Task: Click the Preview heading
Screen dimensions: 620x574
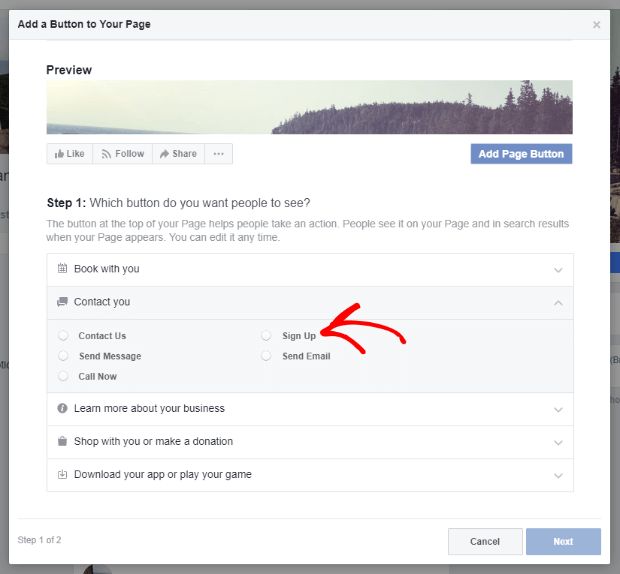Action: coord(69,70)
